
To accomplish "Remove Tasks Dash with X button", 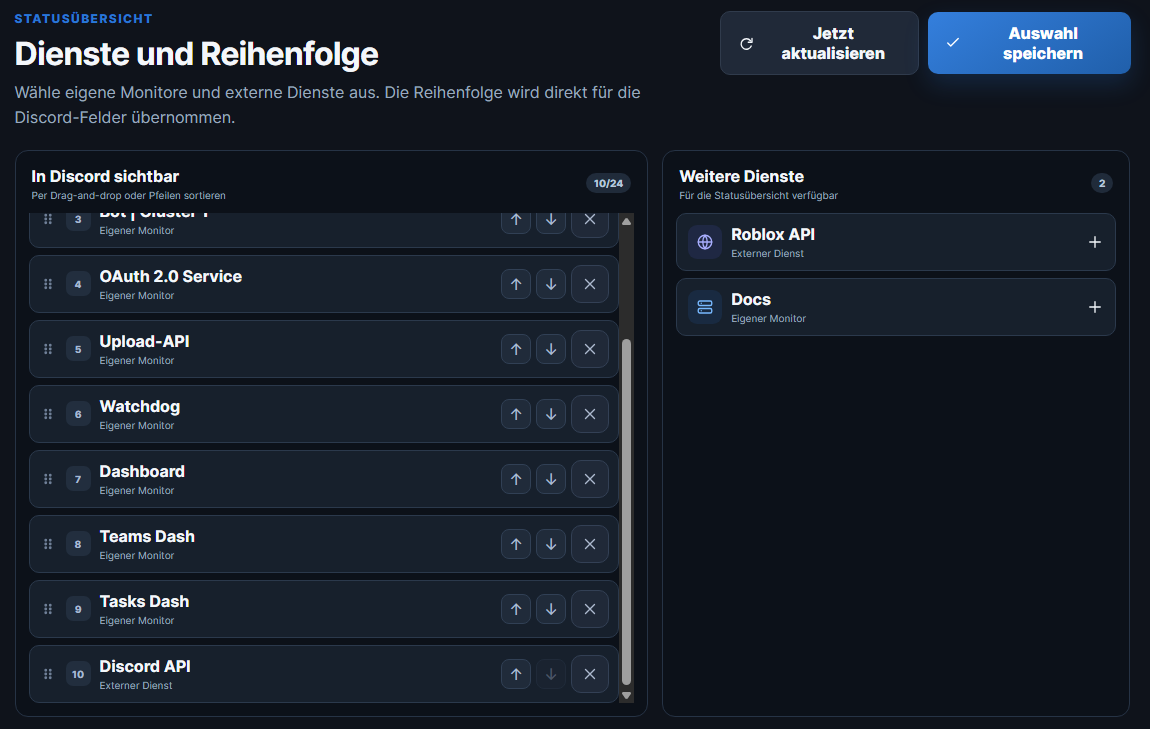I will tap(590, 609).
